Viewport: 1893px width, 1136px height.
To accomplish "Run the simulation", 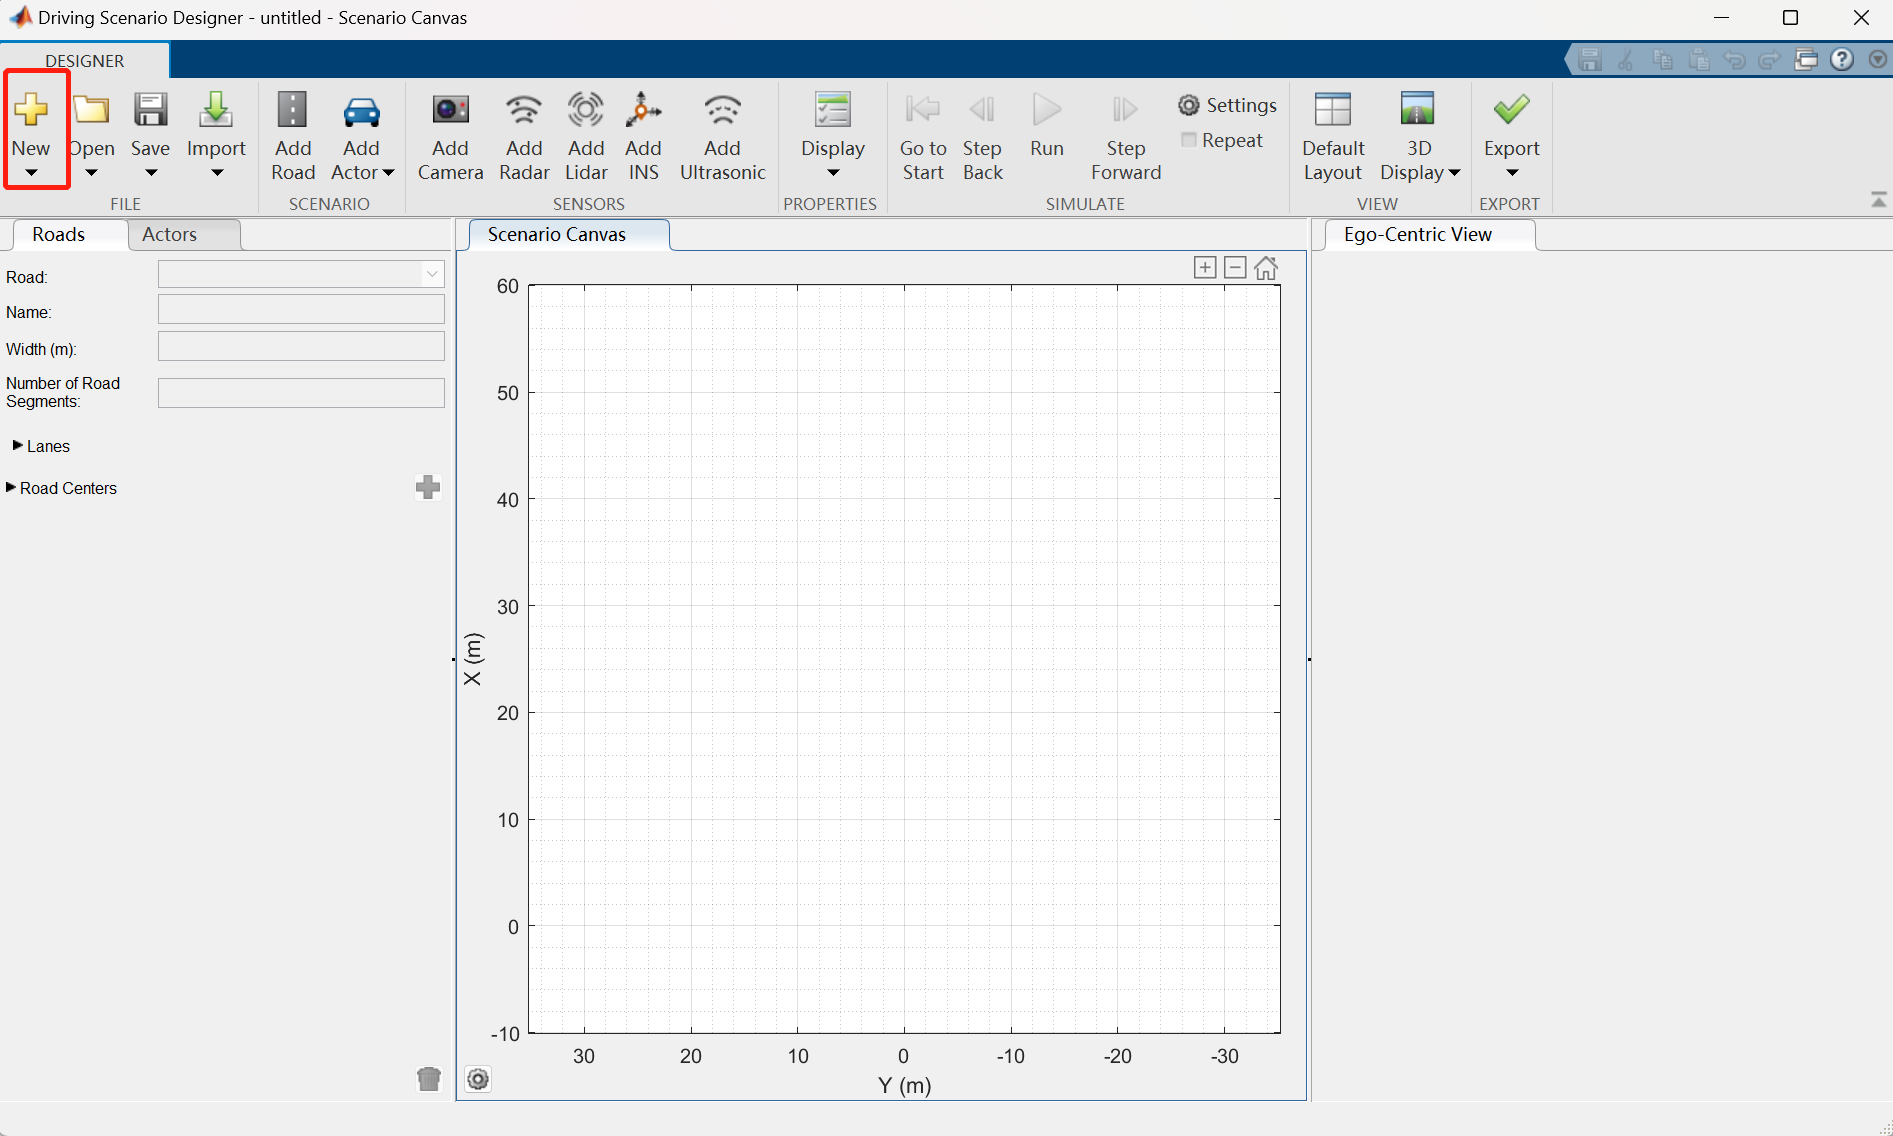I will pyautogui.click(x=1047, y=125).
